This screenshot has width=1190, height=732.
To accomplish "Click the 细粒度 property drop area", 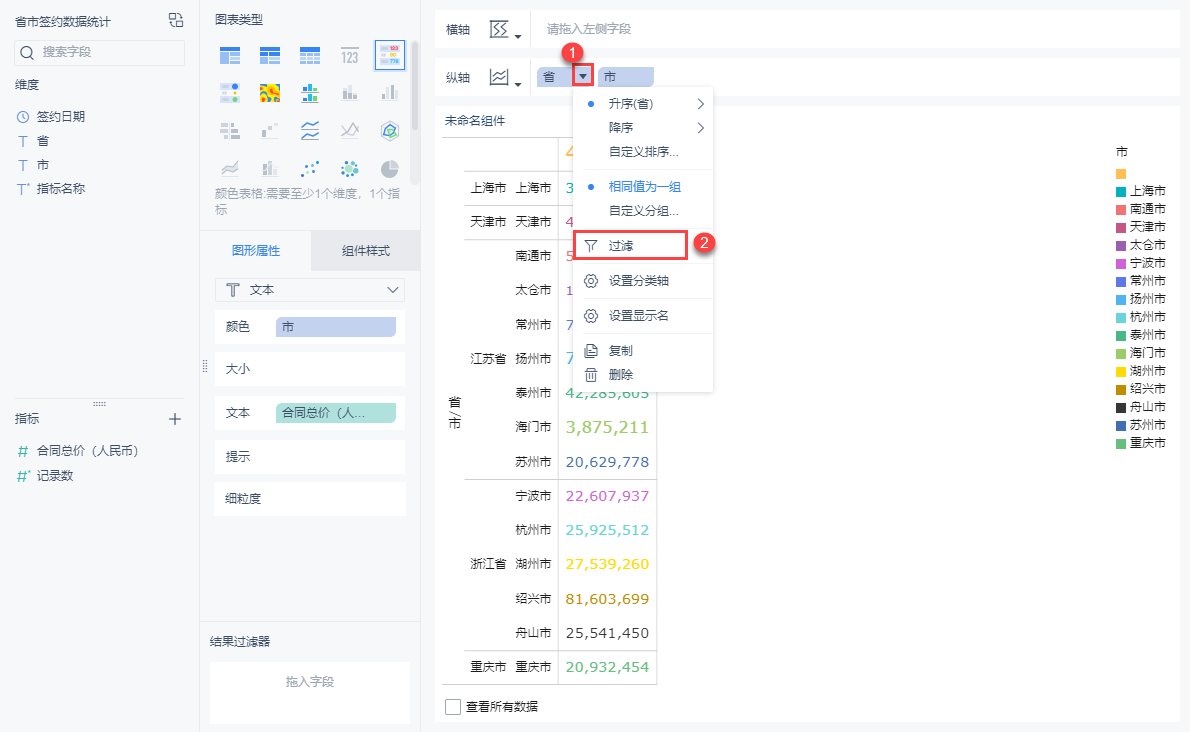I will click(x=310, y=498).
